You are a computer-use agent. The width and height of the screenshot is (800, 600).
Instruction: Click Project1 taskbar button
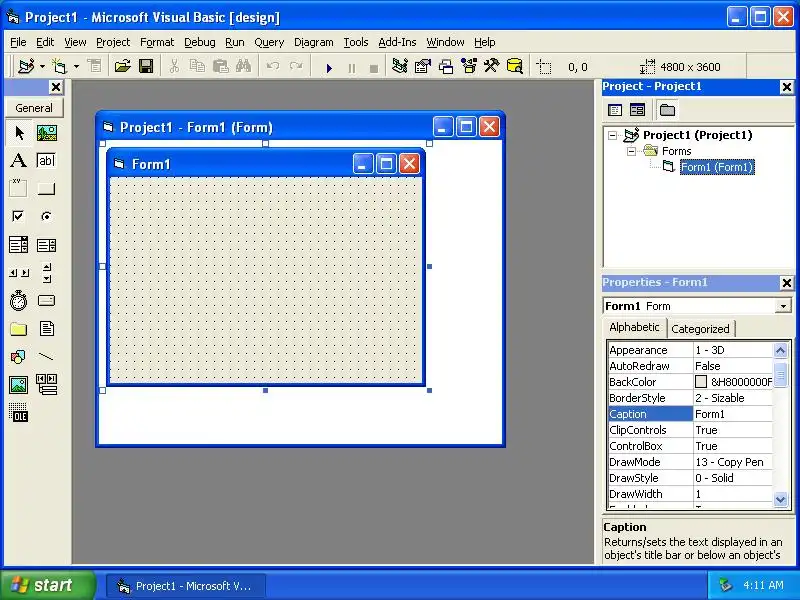[186, 586]
